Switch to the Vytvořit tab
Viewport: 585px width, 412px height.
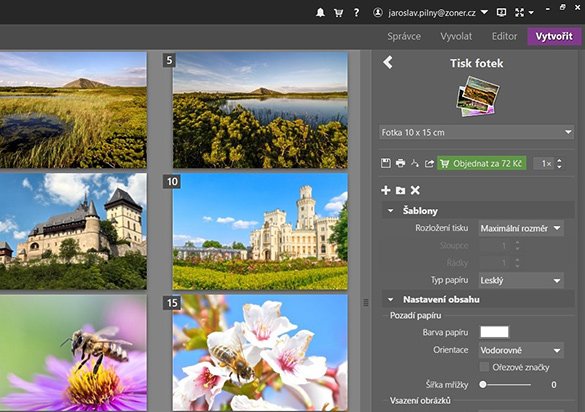point(554,36)
